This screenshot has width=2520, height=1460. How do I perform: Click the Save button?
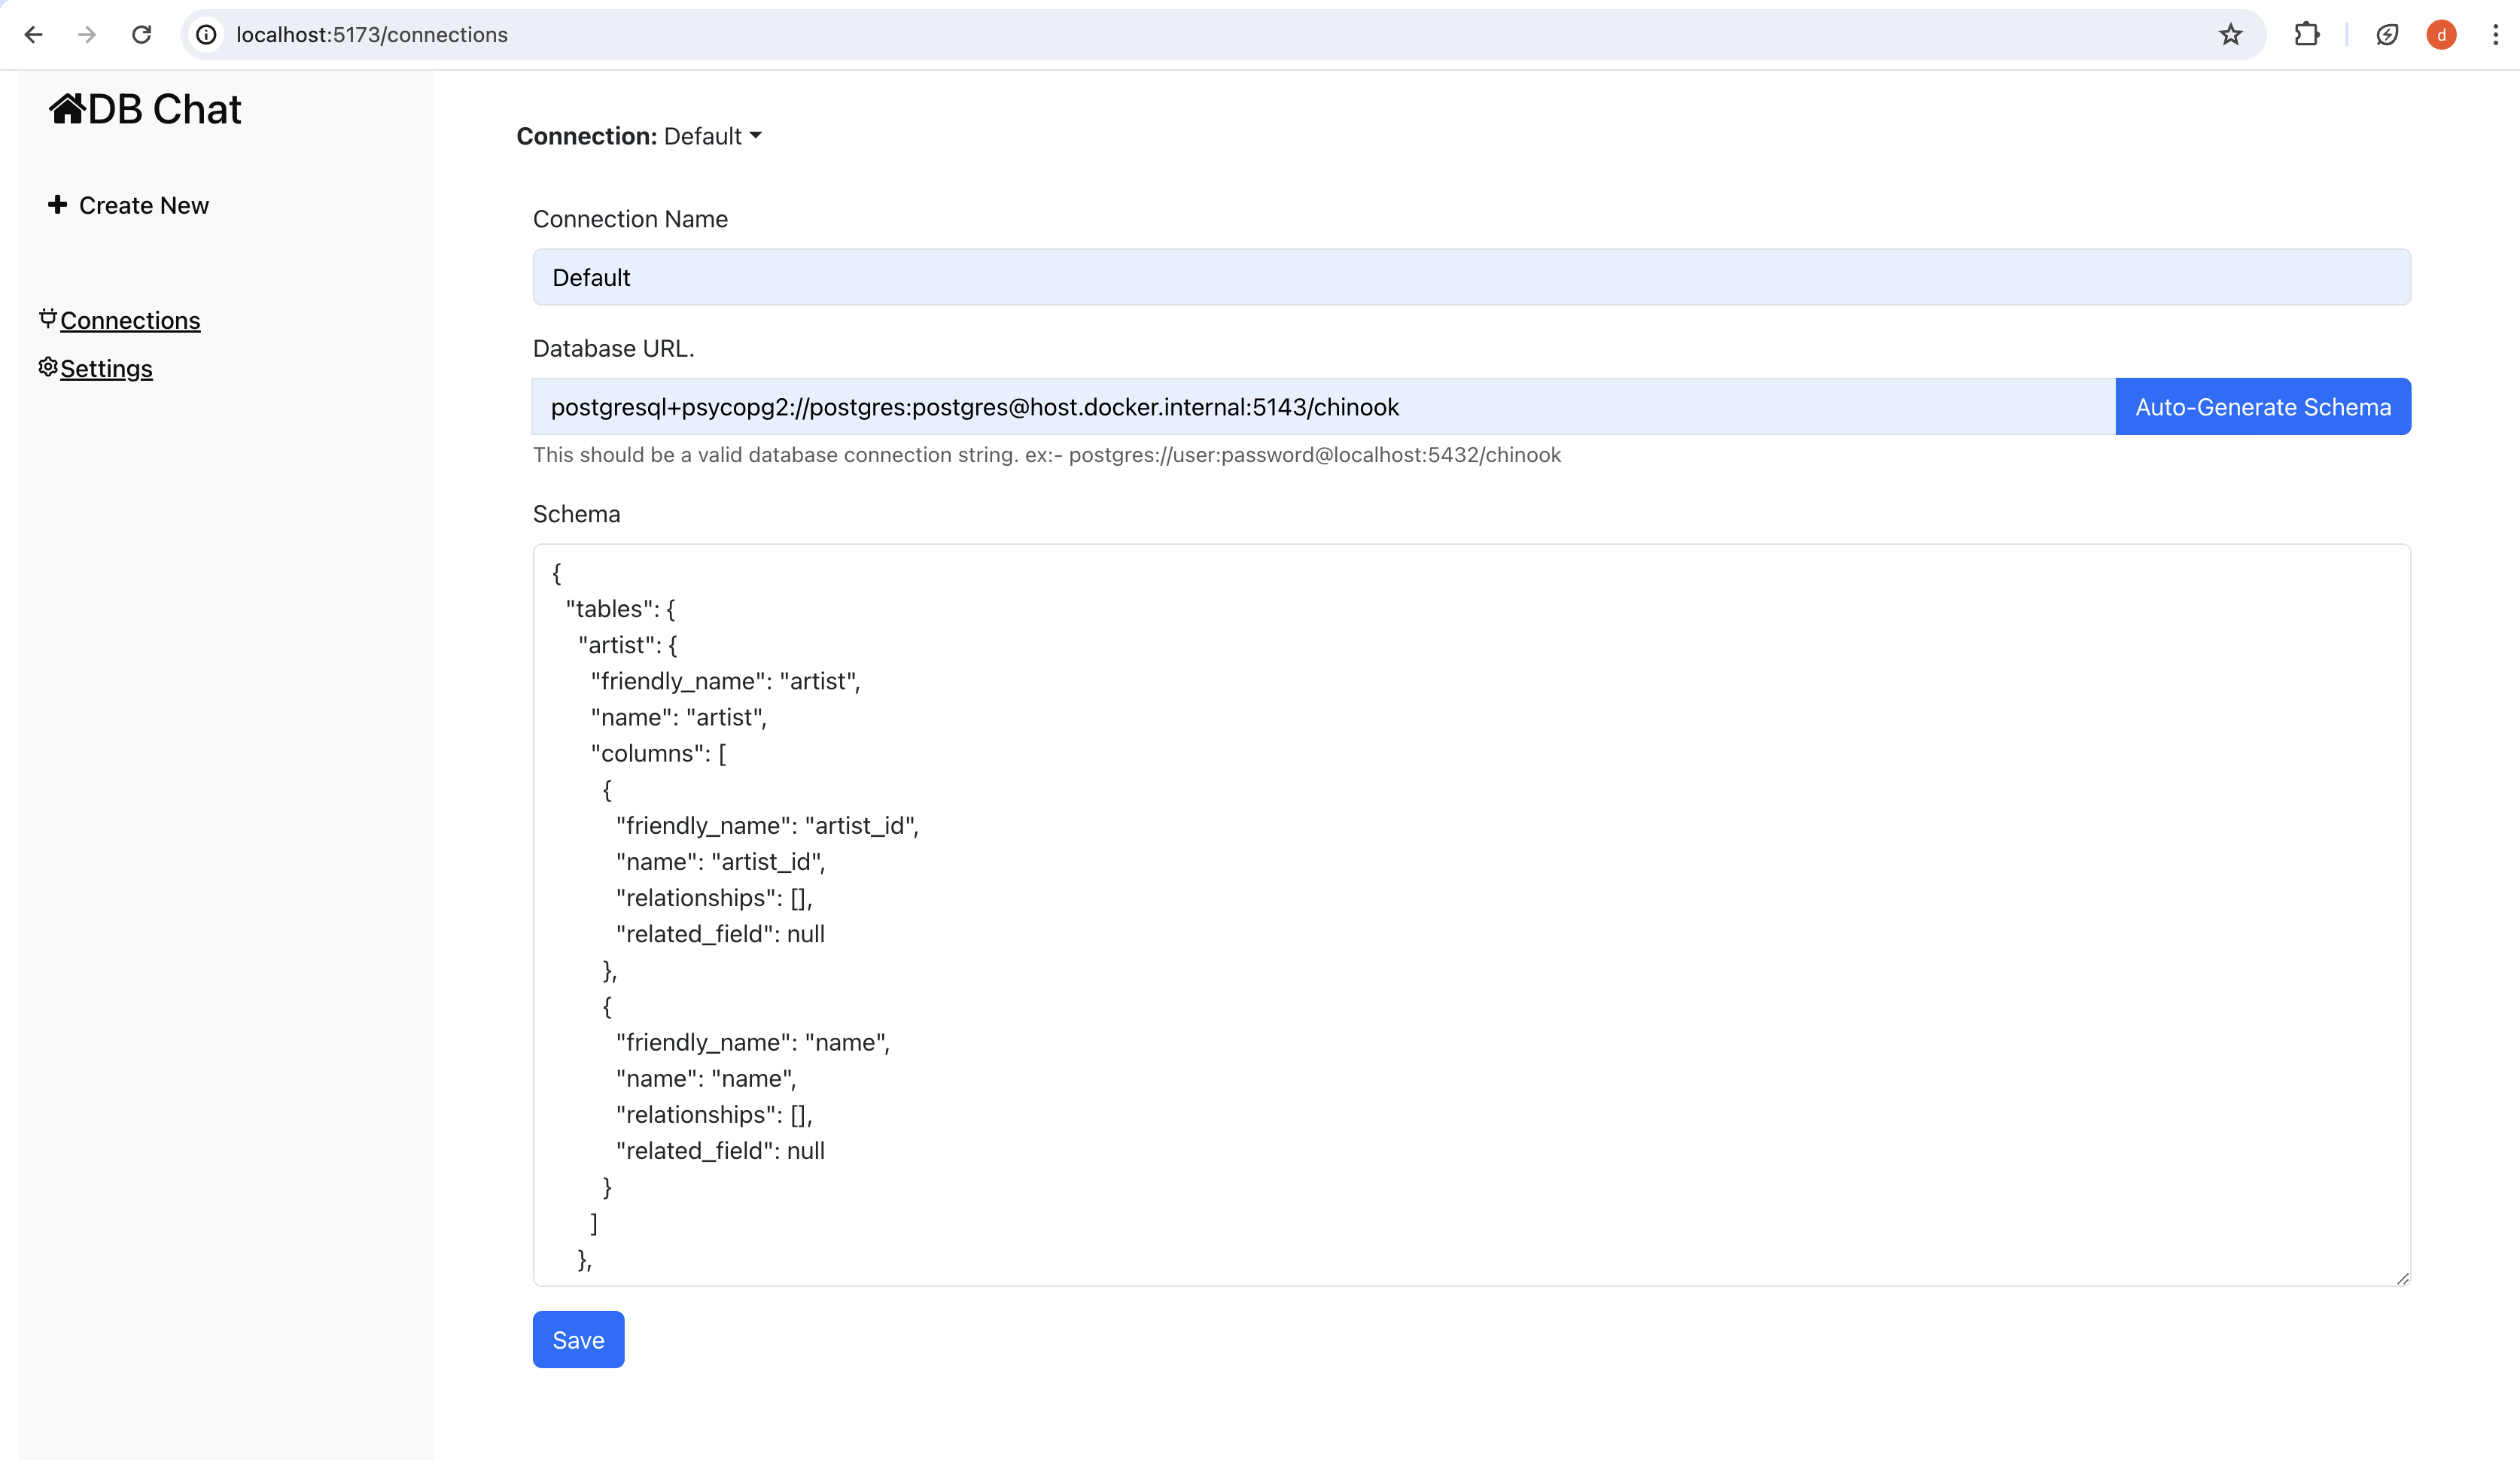(x=578, y=1340)
